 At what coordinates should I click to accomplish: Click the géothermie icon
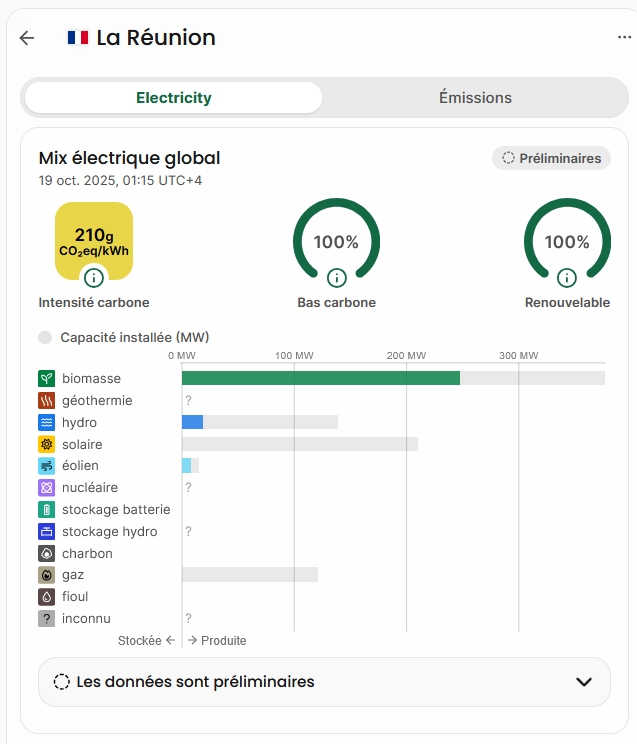click(x=46, y=401)
